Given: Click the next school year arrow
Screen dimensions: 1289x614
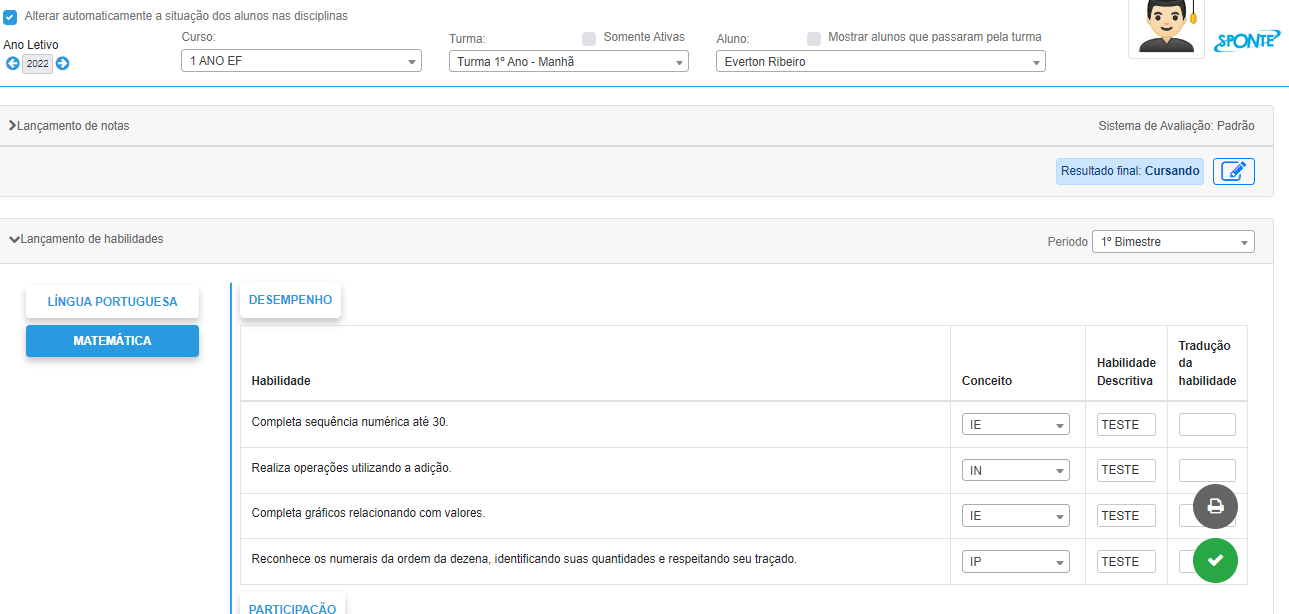Looking at the screenshot, I should coord(62,64).
